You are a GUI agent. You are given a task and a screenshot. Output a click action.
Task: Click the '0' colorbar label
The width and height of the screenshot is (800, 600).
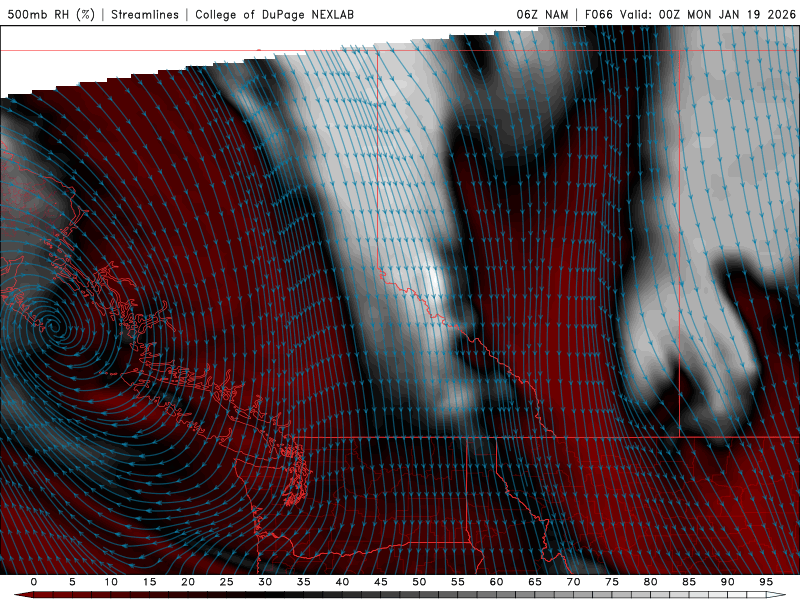tap(34, 582)
